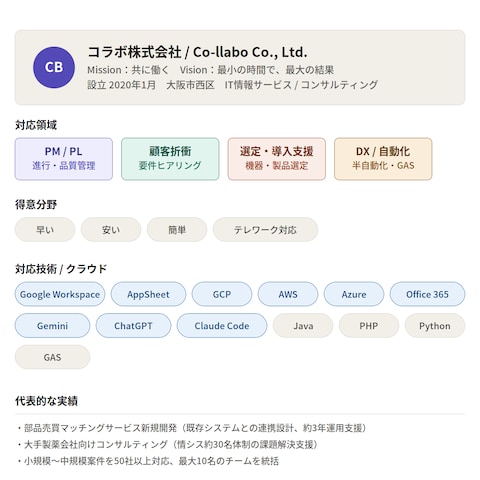Select the Python language tag

click(435, 326)
